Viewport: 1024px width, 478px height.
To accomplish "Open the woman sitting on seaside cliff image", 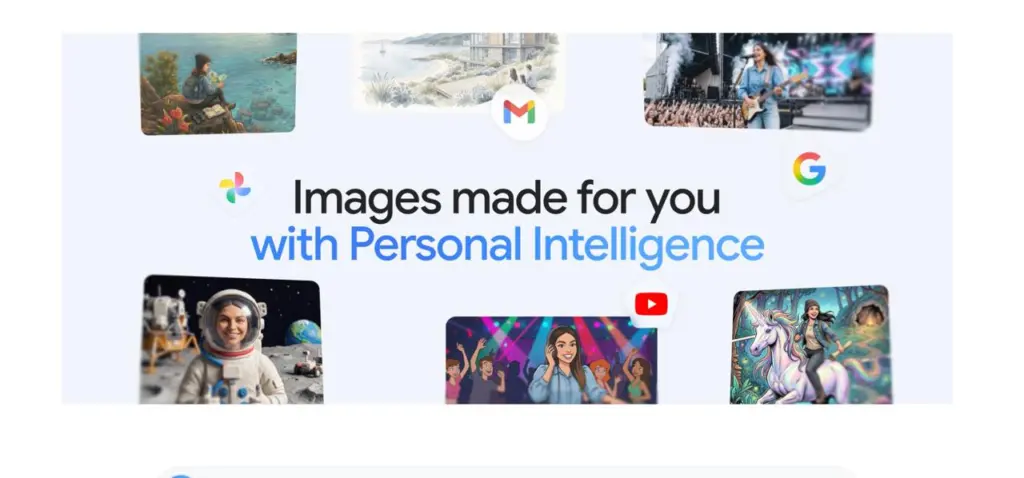I will (218, 84).
